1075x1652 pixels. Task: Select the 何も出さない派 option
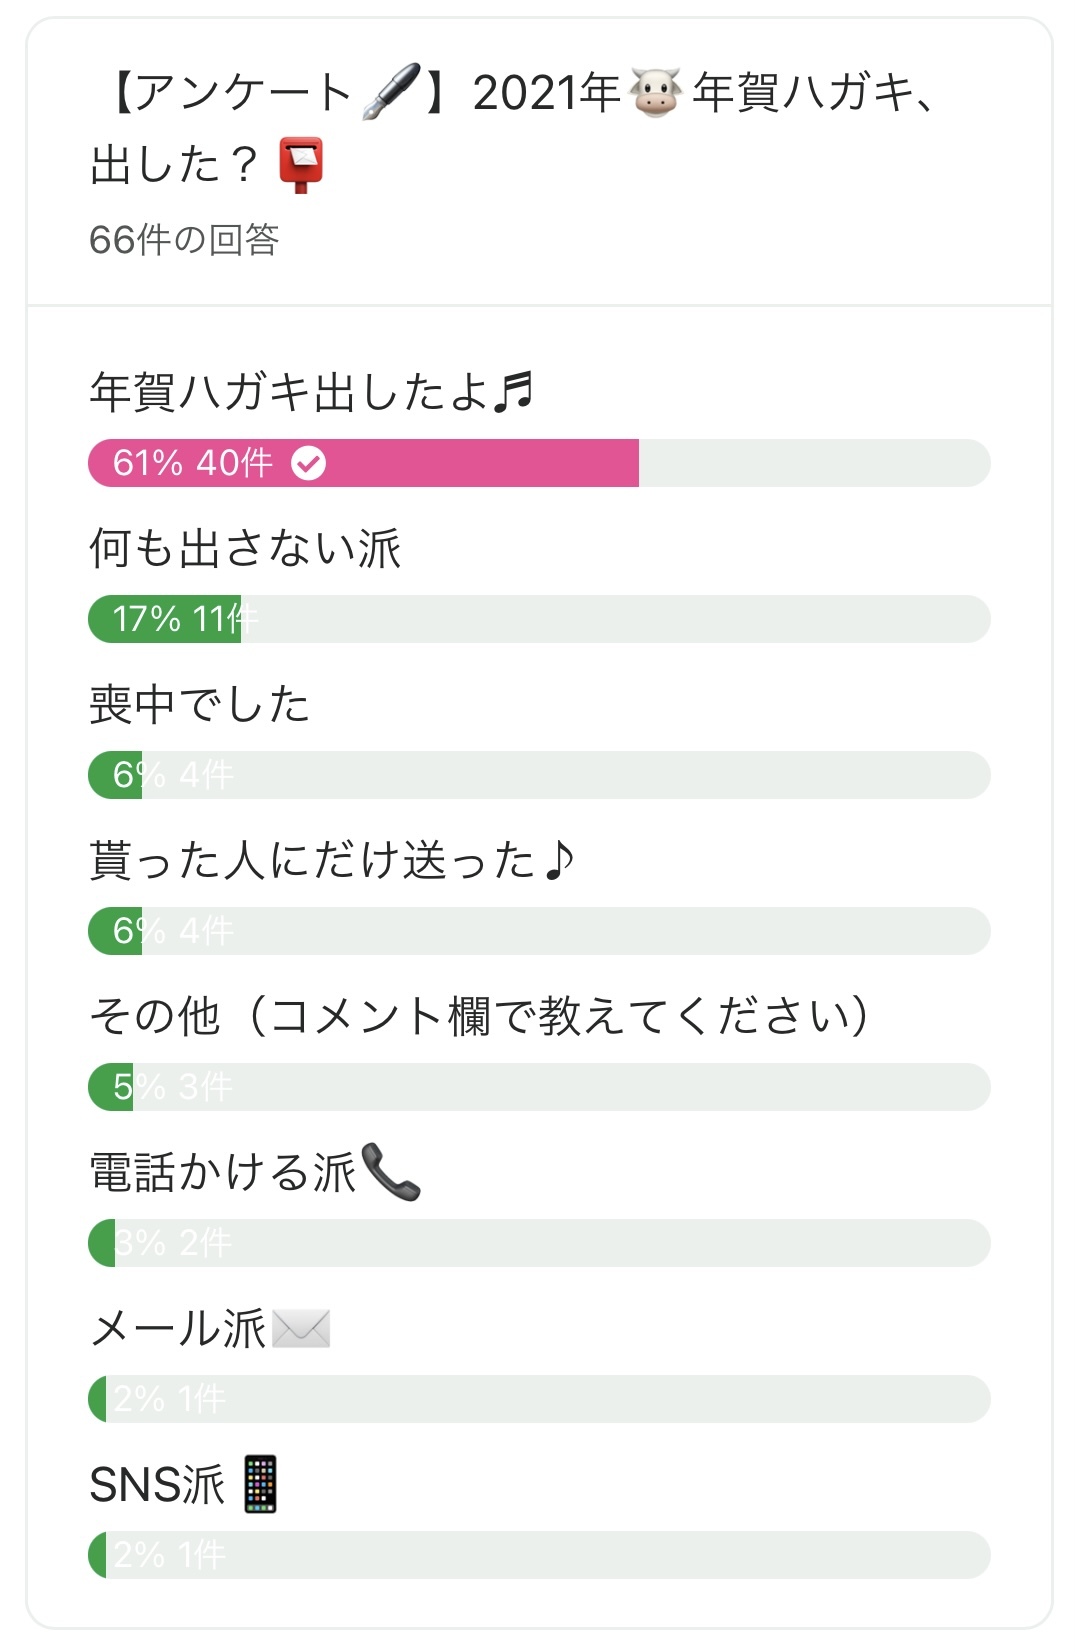(245, 548)
